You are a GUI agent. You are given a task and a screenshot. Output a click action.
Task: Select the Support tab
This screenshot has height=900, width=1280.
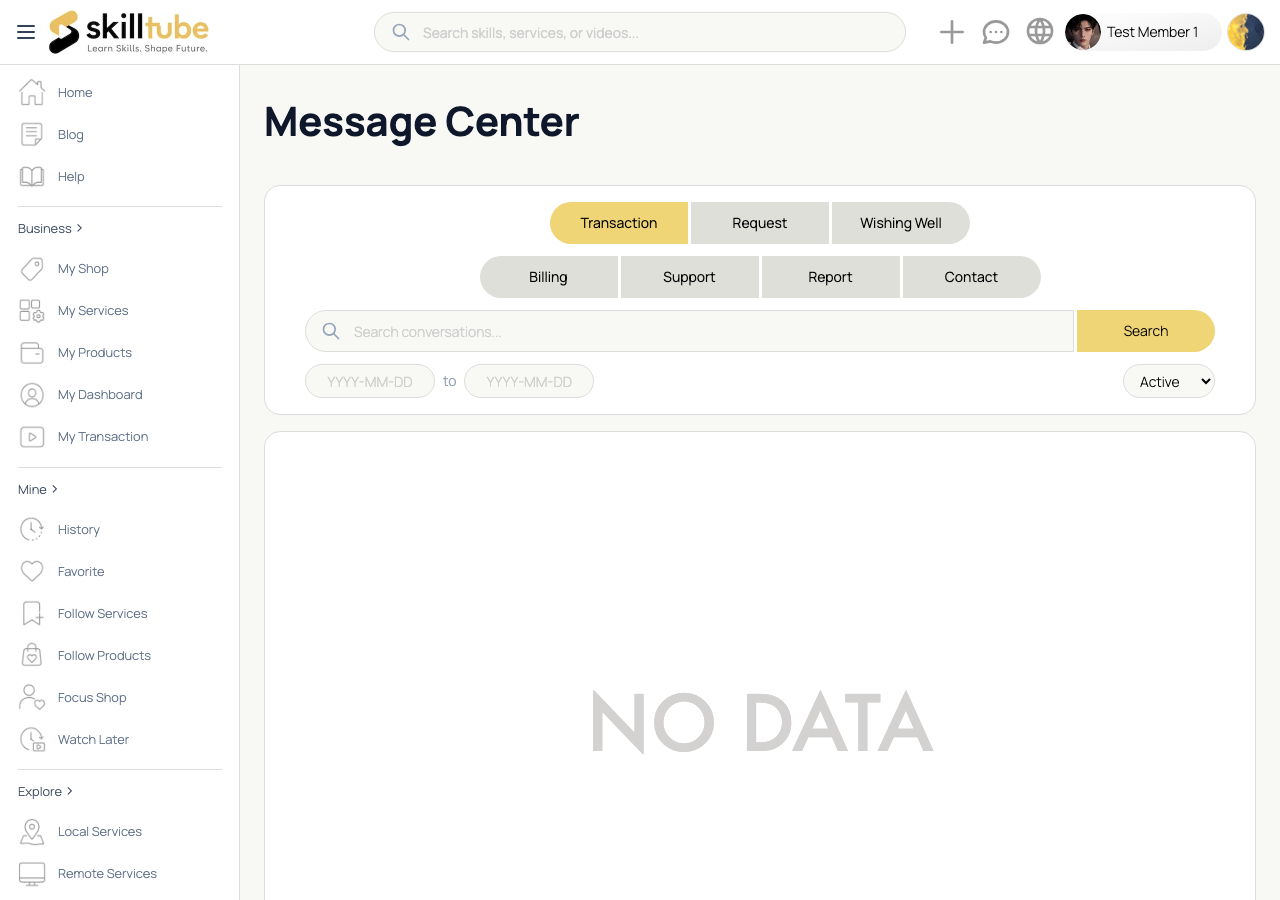pos(690,277)
